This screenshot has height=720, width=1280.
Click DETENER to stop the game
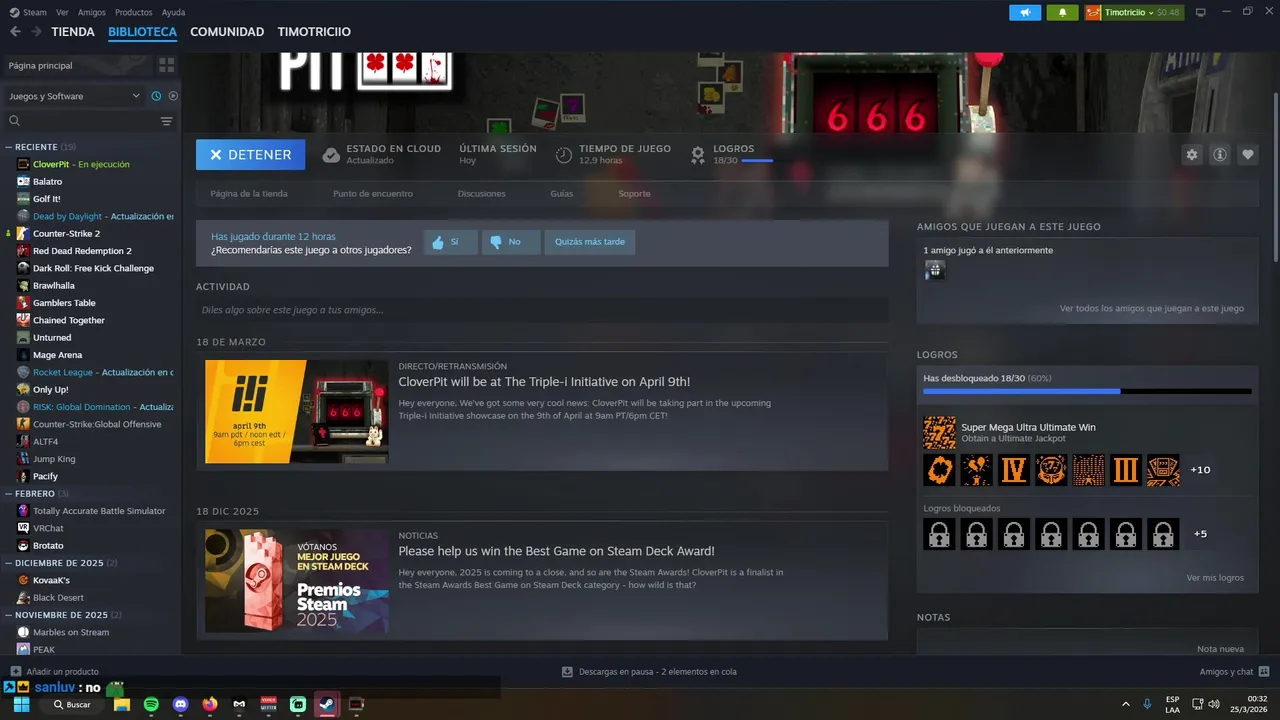click(x=250, y=155)
